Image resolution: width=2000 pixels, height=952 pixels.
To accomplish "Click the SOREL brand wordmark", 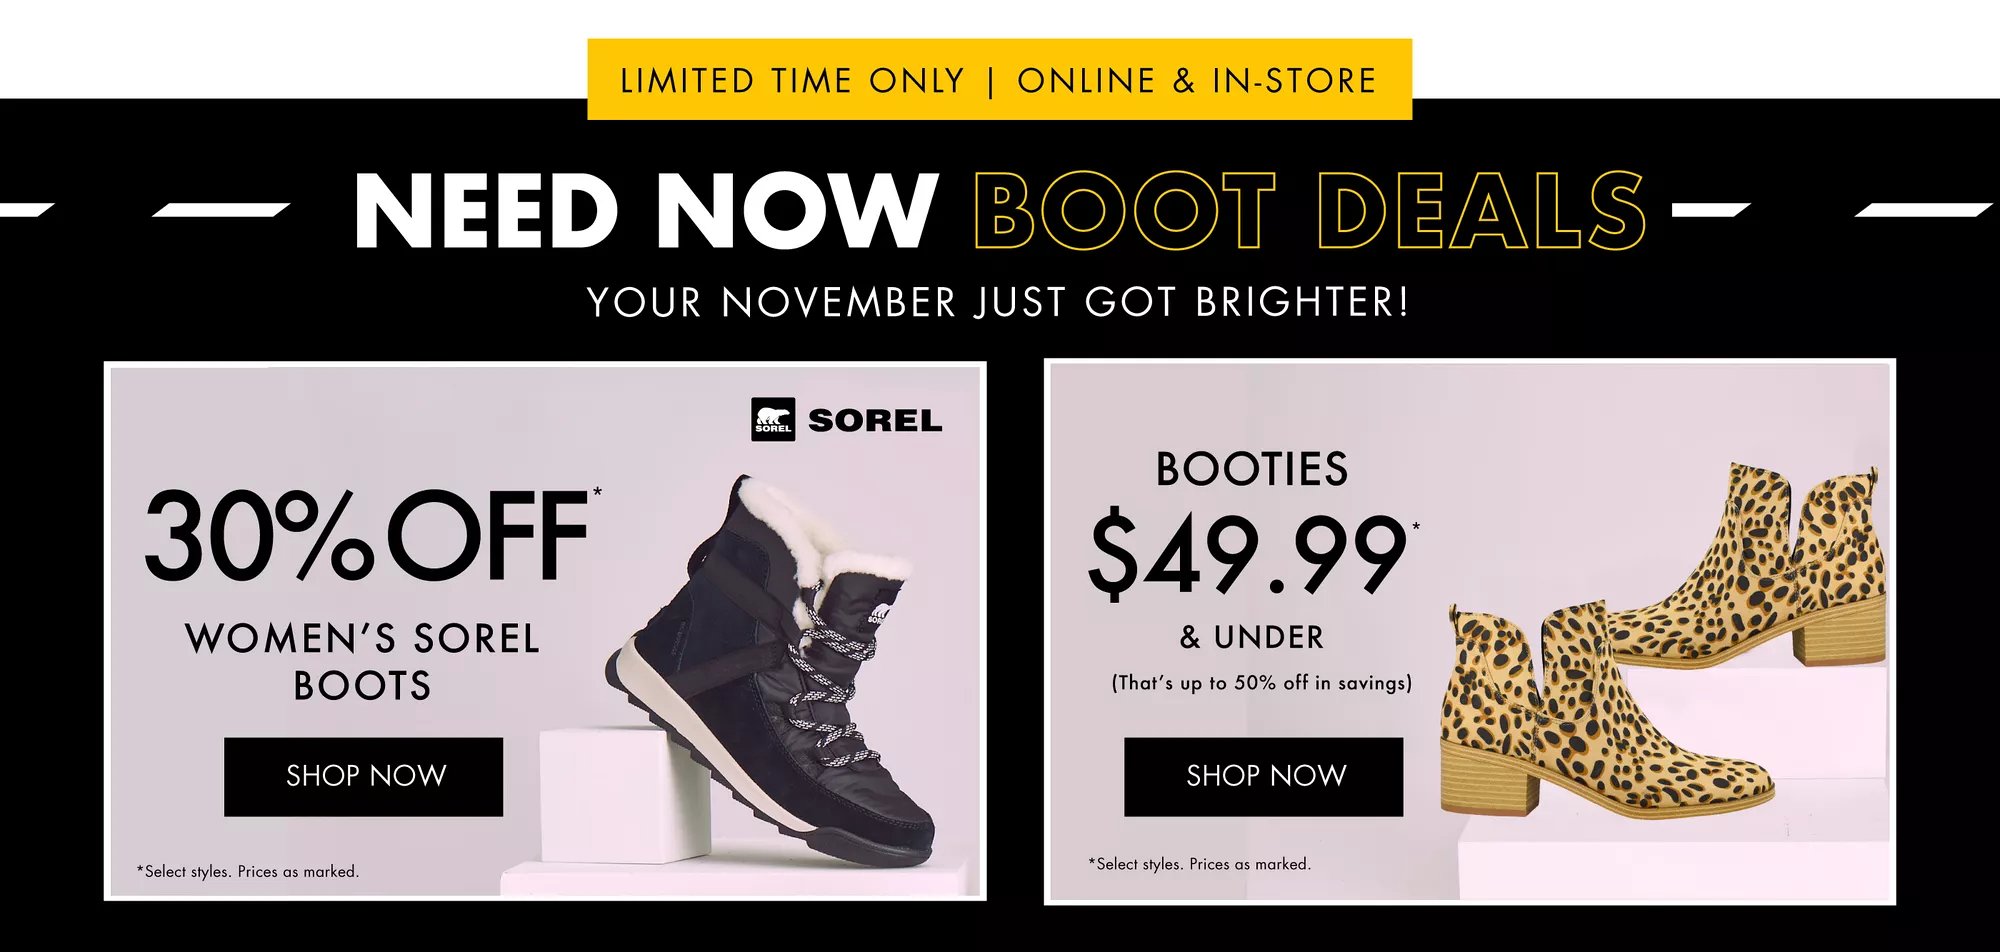I will click(875, 421).
